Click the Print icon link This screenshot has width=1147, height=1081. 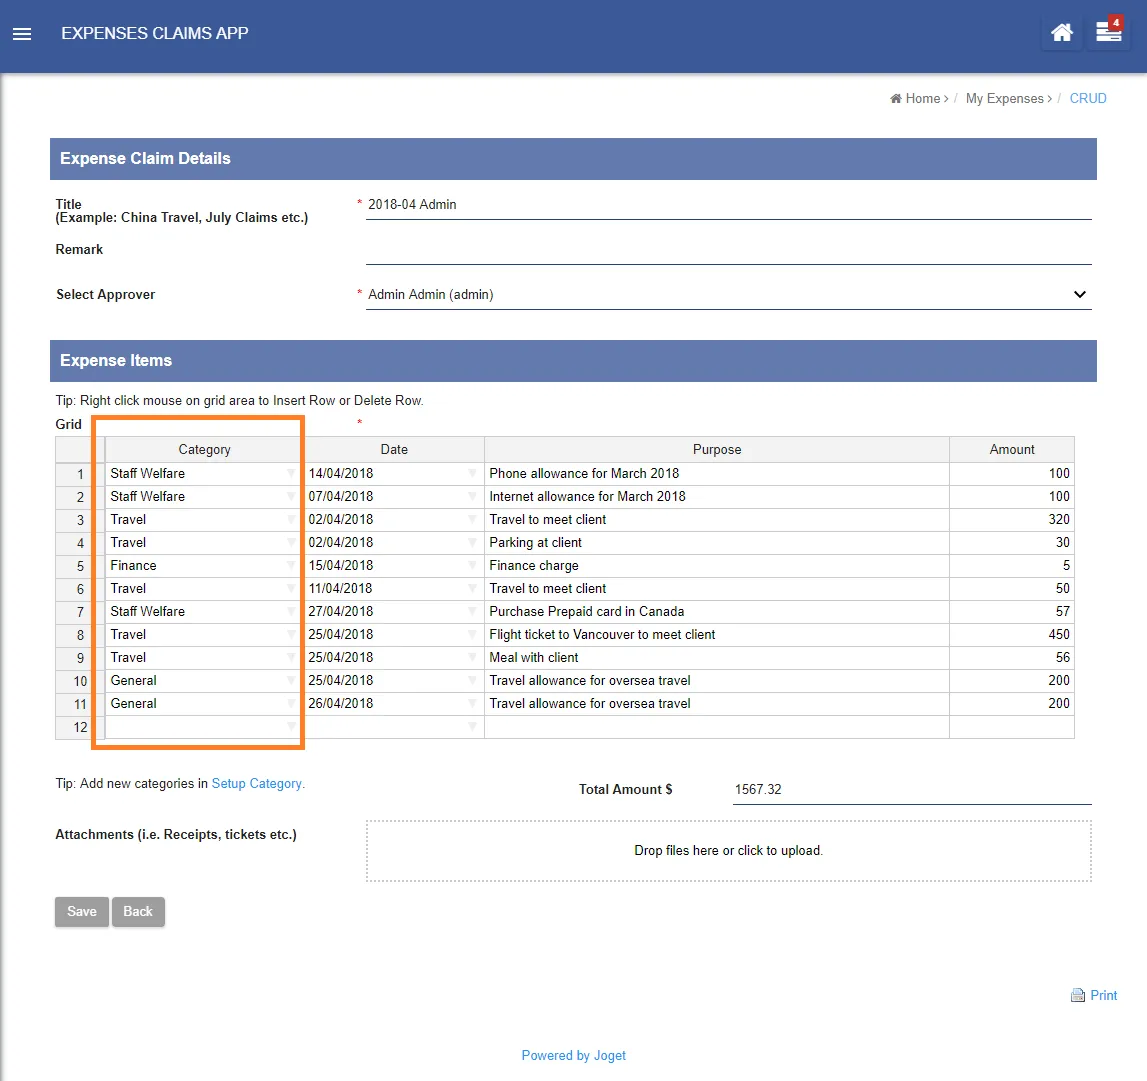pos(1094,995)
